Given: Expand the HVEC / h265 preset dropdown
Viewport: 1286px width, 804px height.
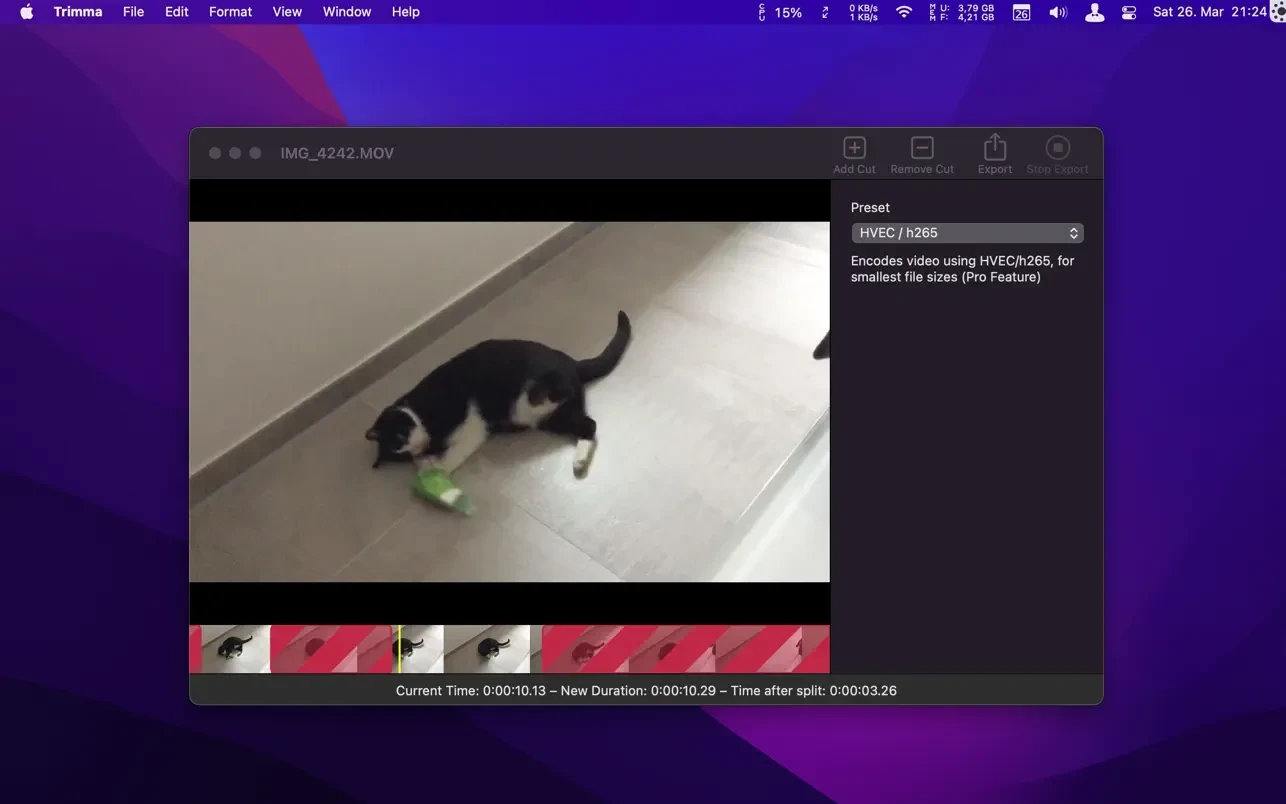Looking at the screenshot, I should [967, 233].
